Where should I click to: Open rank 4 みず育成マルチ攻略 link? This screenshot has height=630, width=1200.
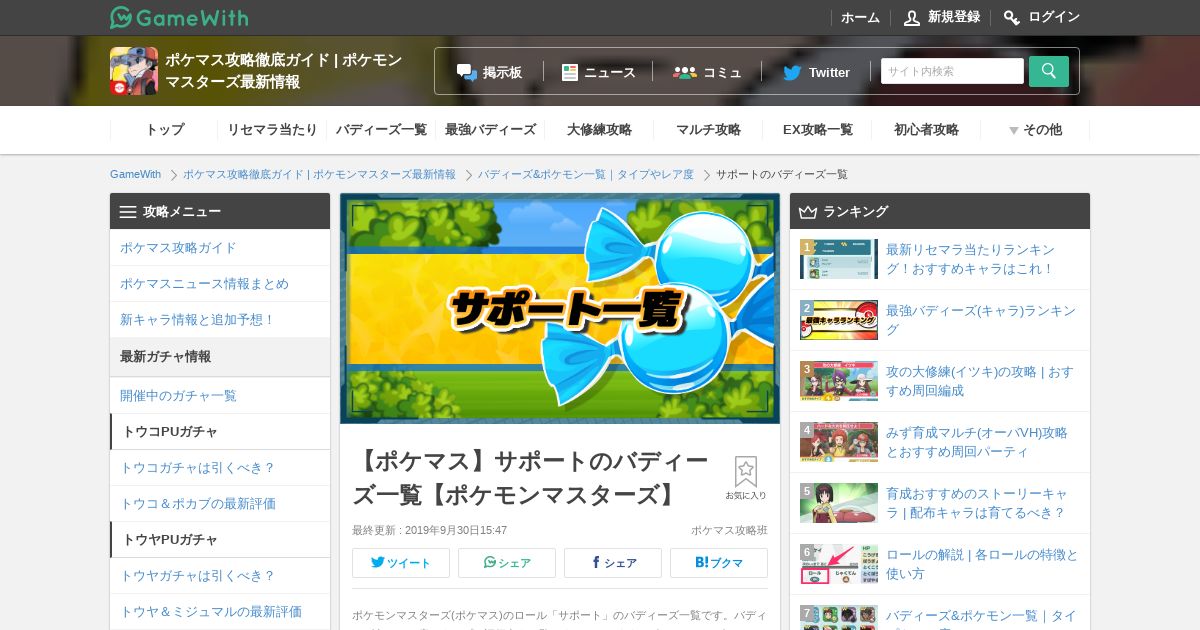pyautogui.click(x=977, y=442)
